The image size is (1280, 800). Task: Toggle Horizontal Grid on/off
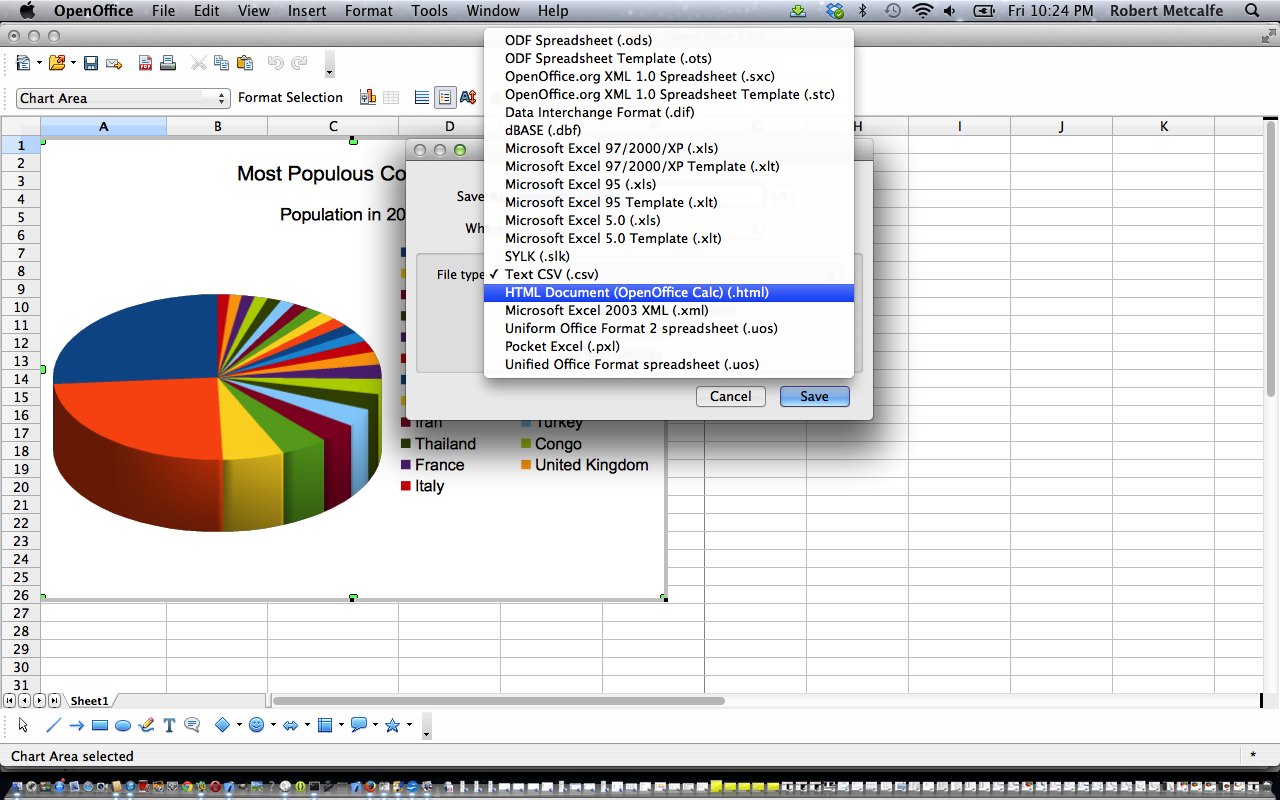click(422, 97)
